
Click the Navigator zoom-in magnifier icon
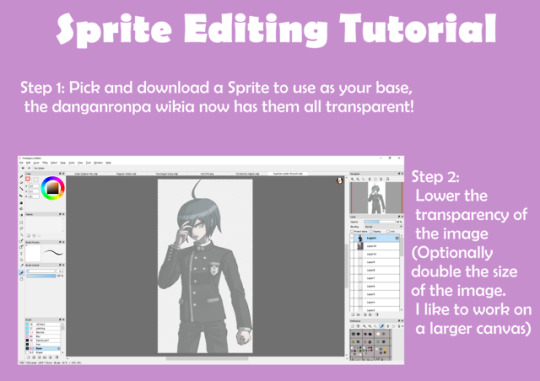[352, 179]
